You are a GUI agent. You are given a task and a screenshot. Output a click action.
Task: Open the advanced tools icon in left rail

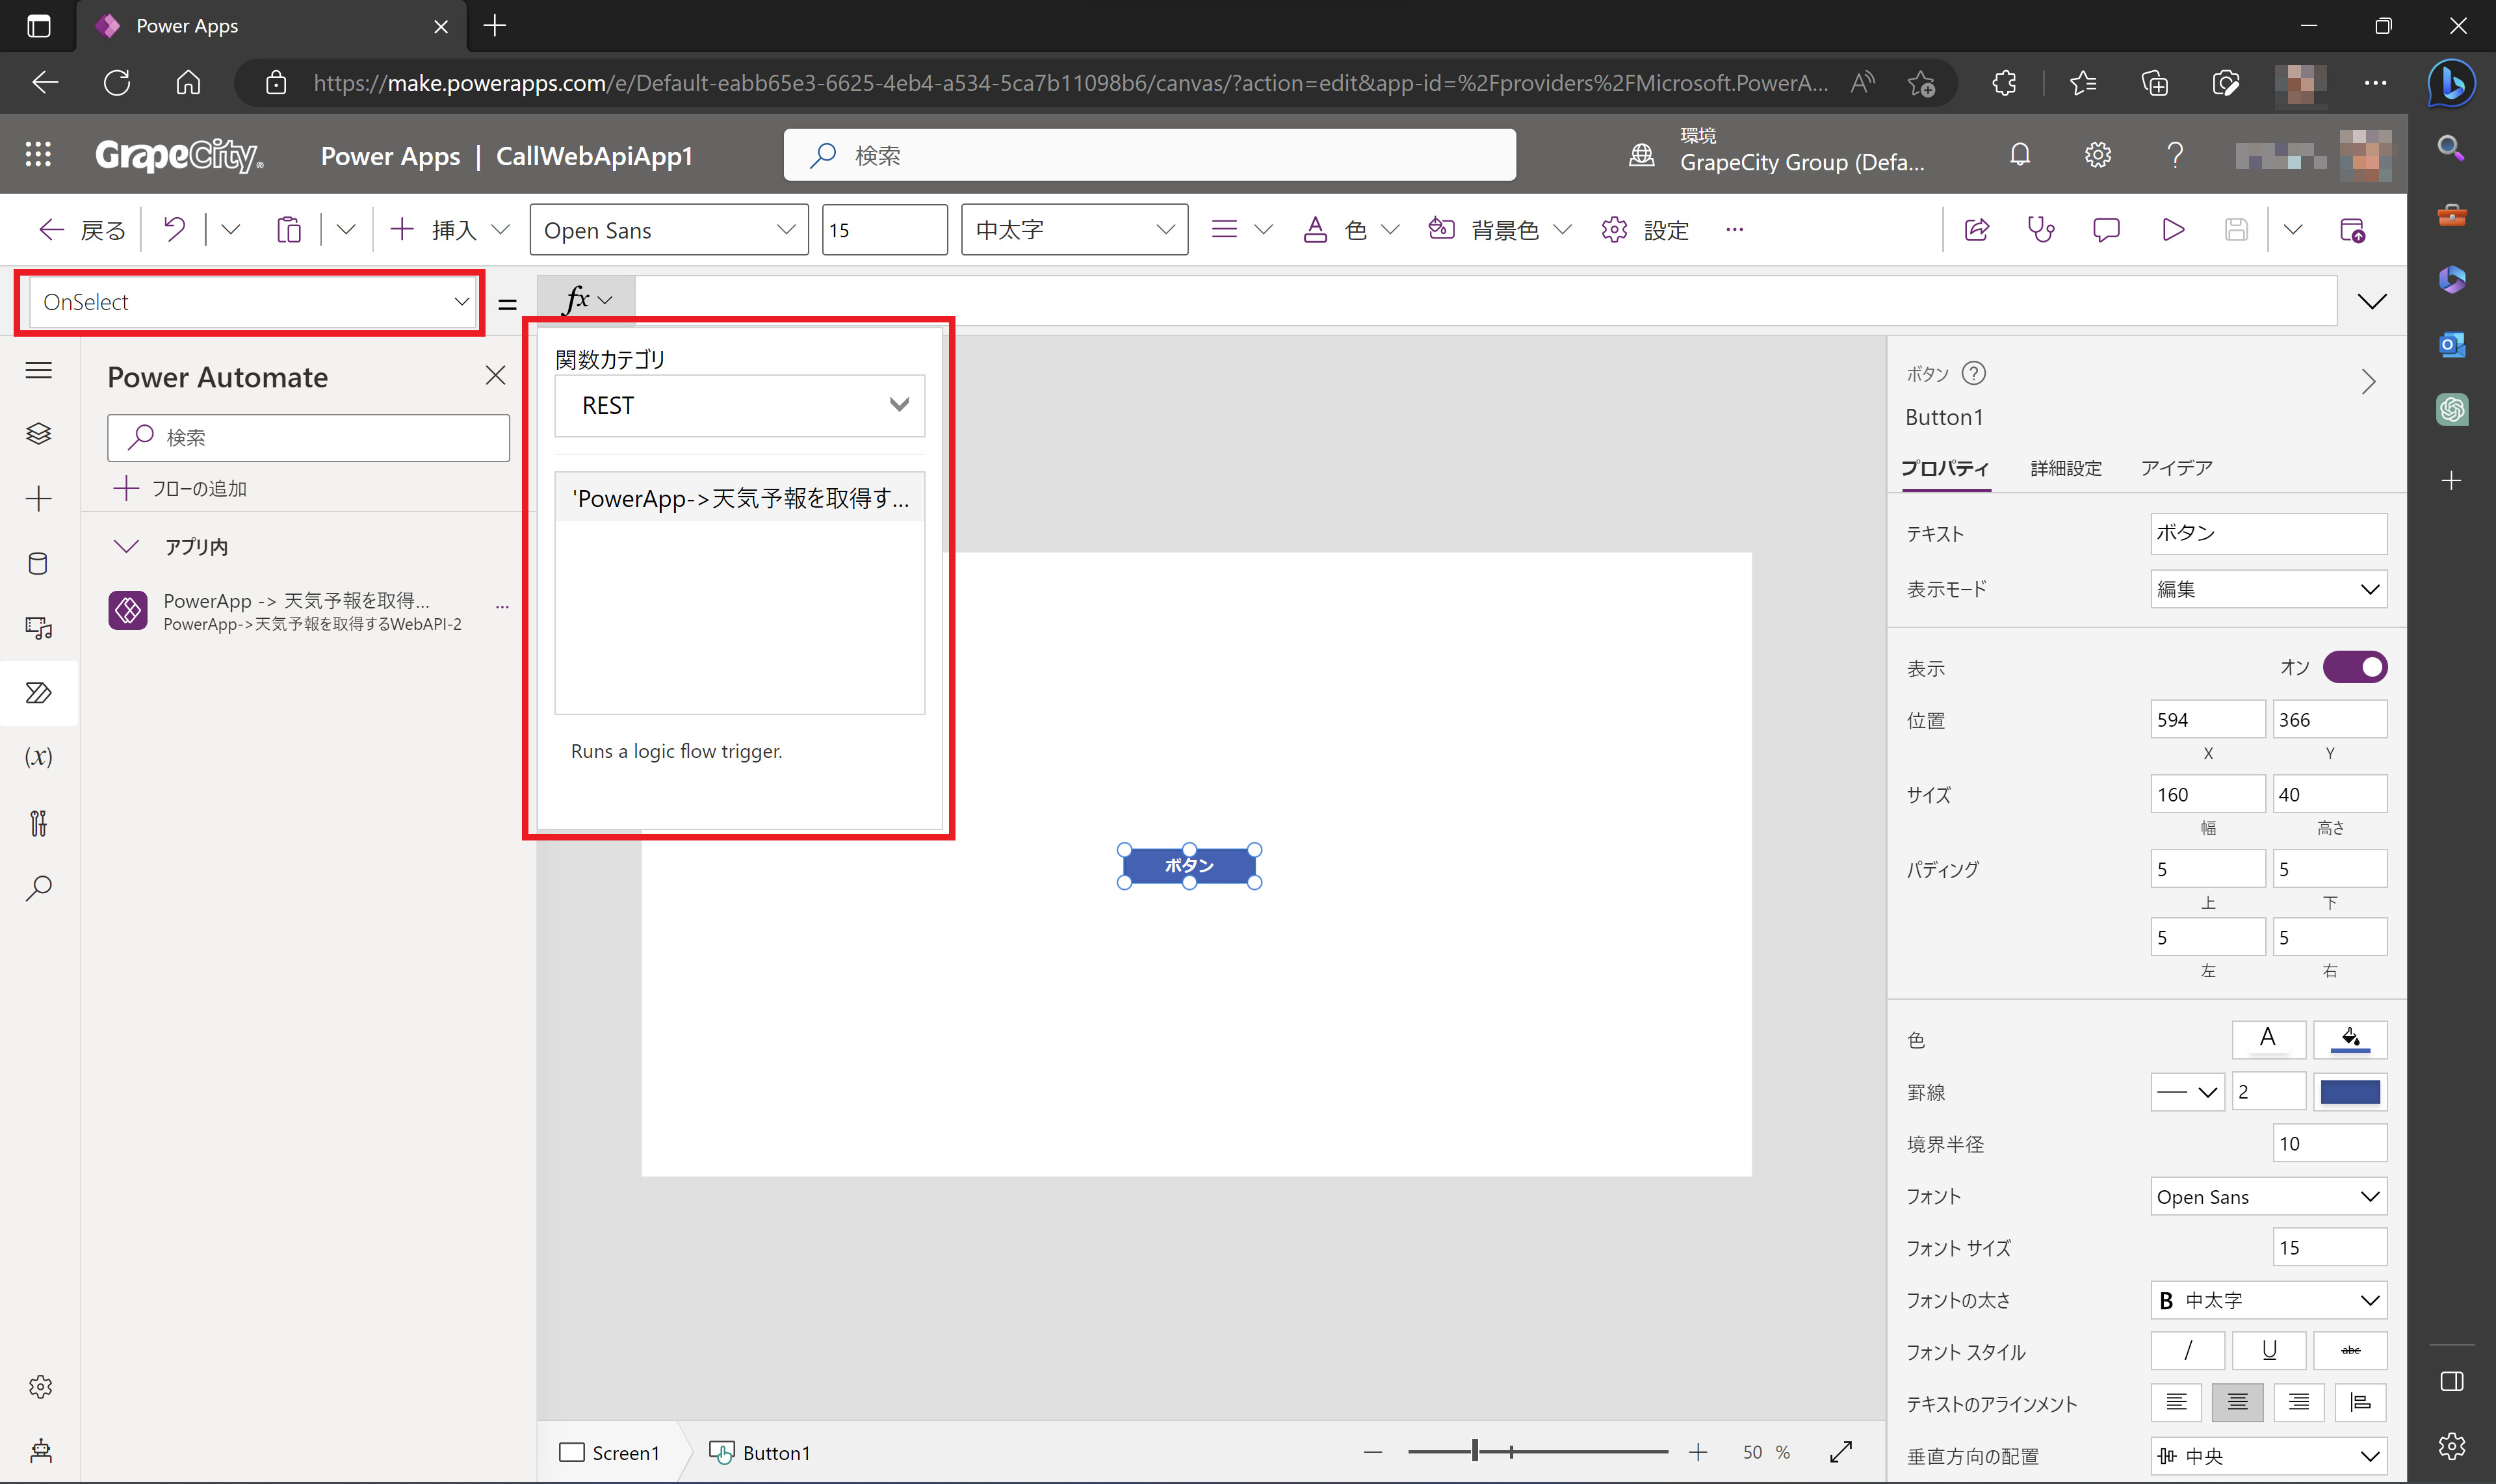click(38, 823)
